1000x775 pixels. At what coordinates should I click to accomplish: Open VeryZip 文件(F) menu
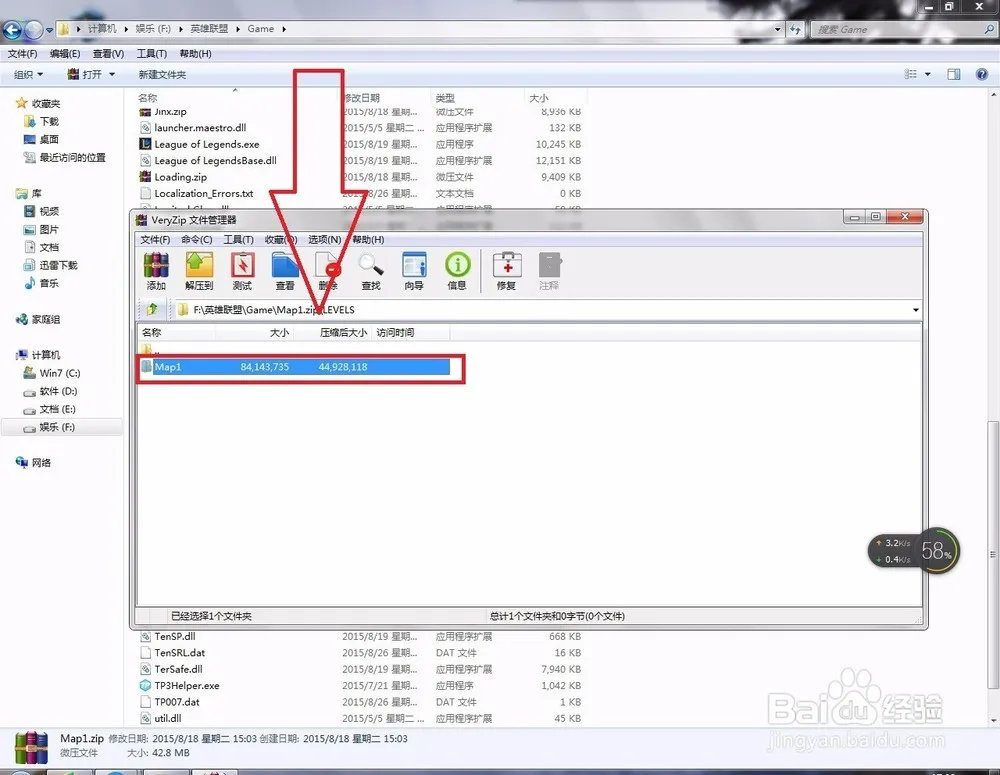pyautogui.click(x=155, y=239)
